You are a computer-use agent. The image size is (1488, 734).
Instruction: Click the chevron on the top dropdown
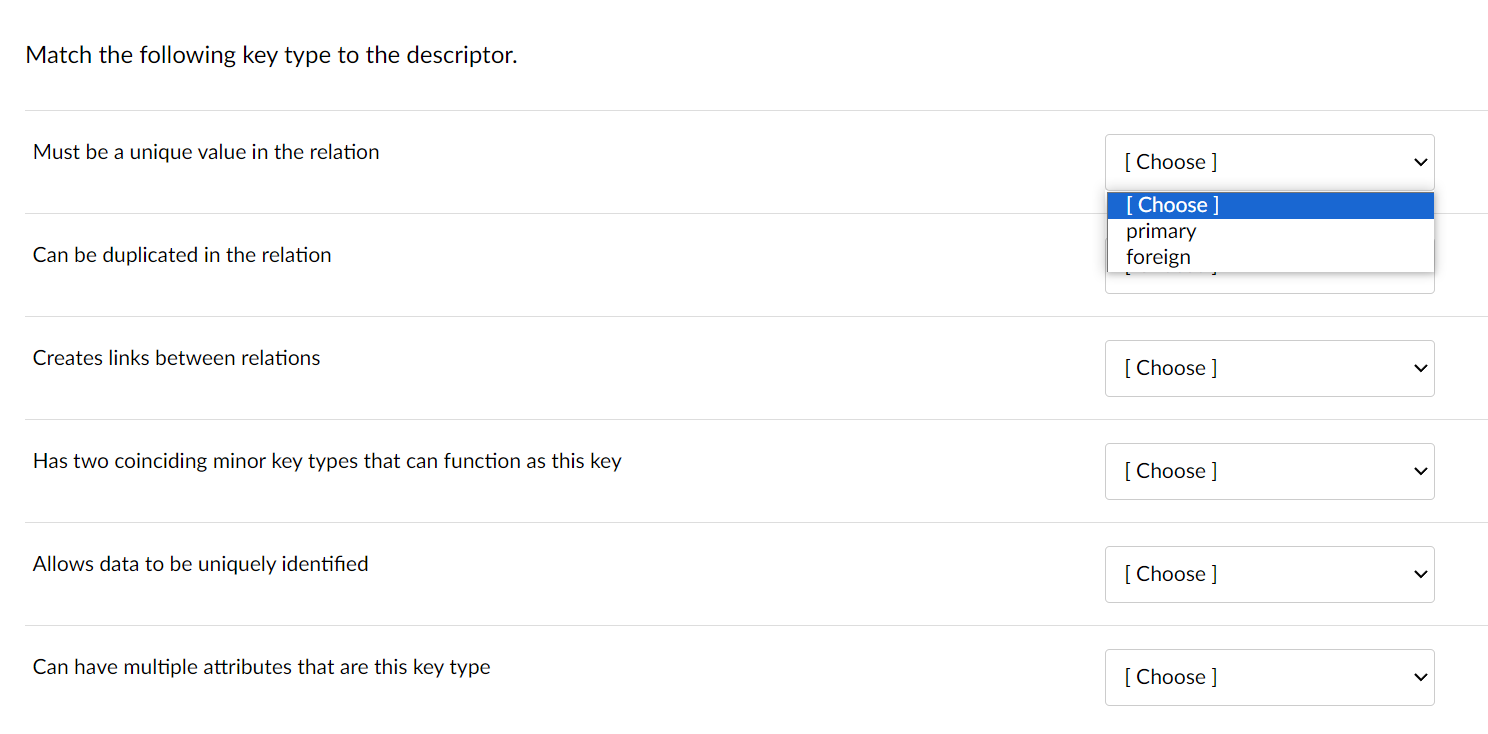pos(1419,161)
